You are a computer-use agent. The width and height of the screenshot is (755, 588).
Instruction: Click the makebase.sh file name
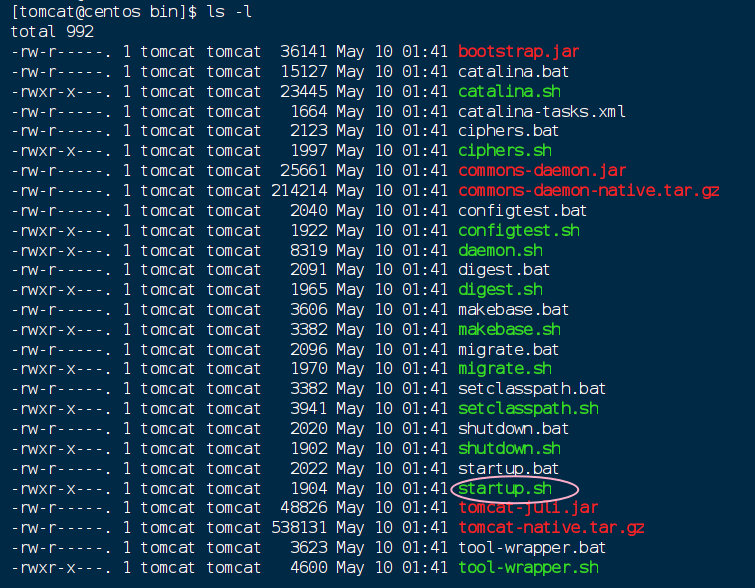tap(509, 330)
